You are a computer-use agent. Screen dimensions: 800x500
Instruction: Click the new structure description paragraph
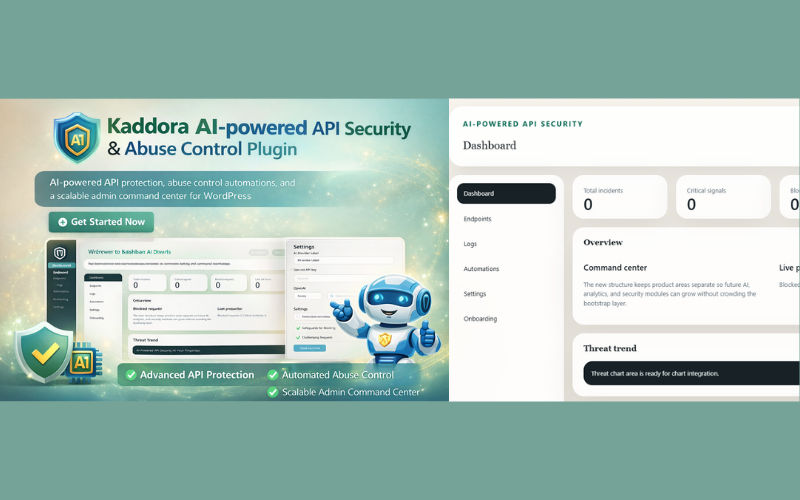tap(670, 294)
